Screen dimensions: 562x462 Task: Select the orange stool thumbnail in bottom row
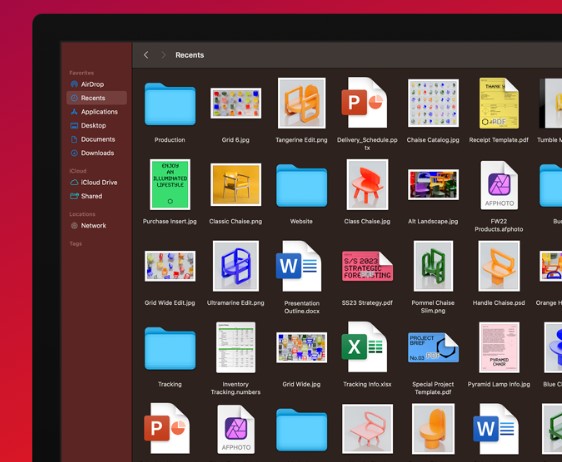point(433,429)
